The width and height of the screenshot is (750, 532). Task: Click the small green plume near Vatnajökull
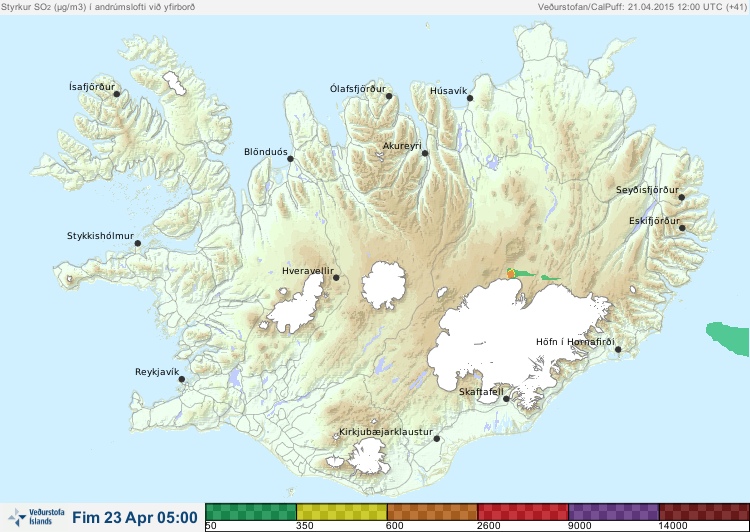coord(550,277)
